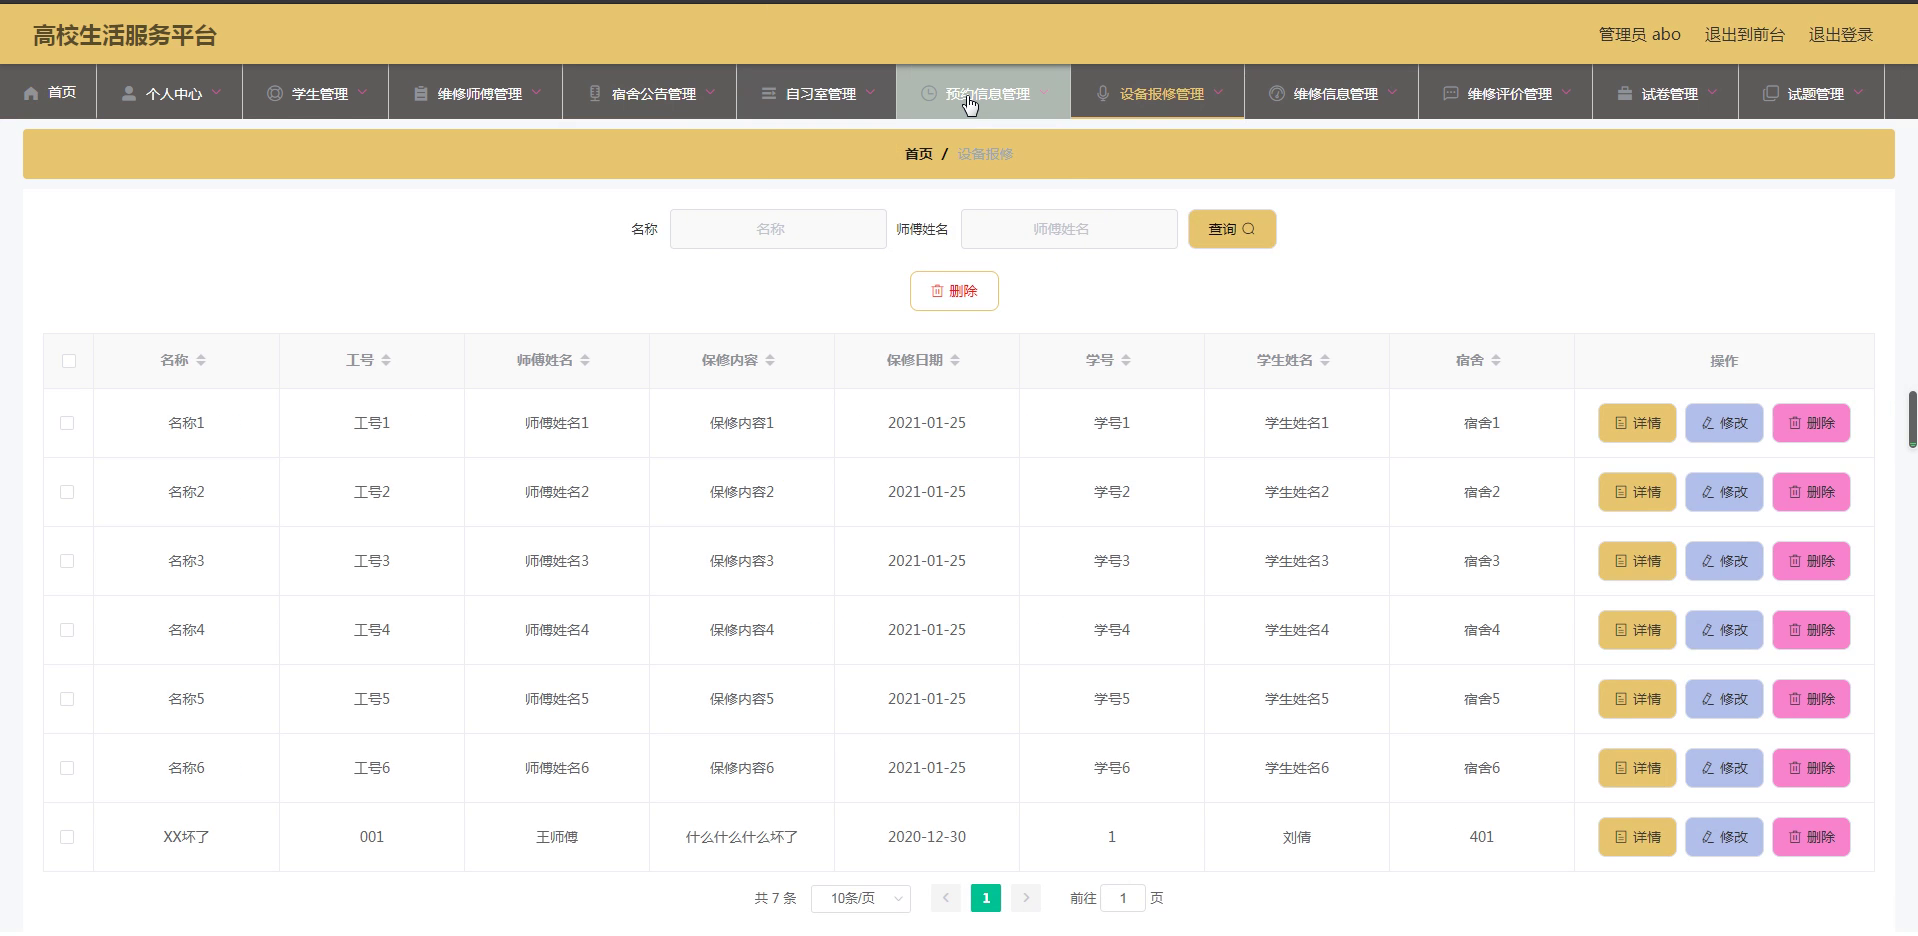Open the 首页 menu item
Image resolution: width=1918 pixels, height=936 pixels.
tap(49, 92)
